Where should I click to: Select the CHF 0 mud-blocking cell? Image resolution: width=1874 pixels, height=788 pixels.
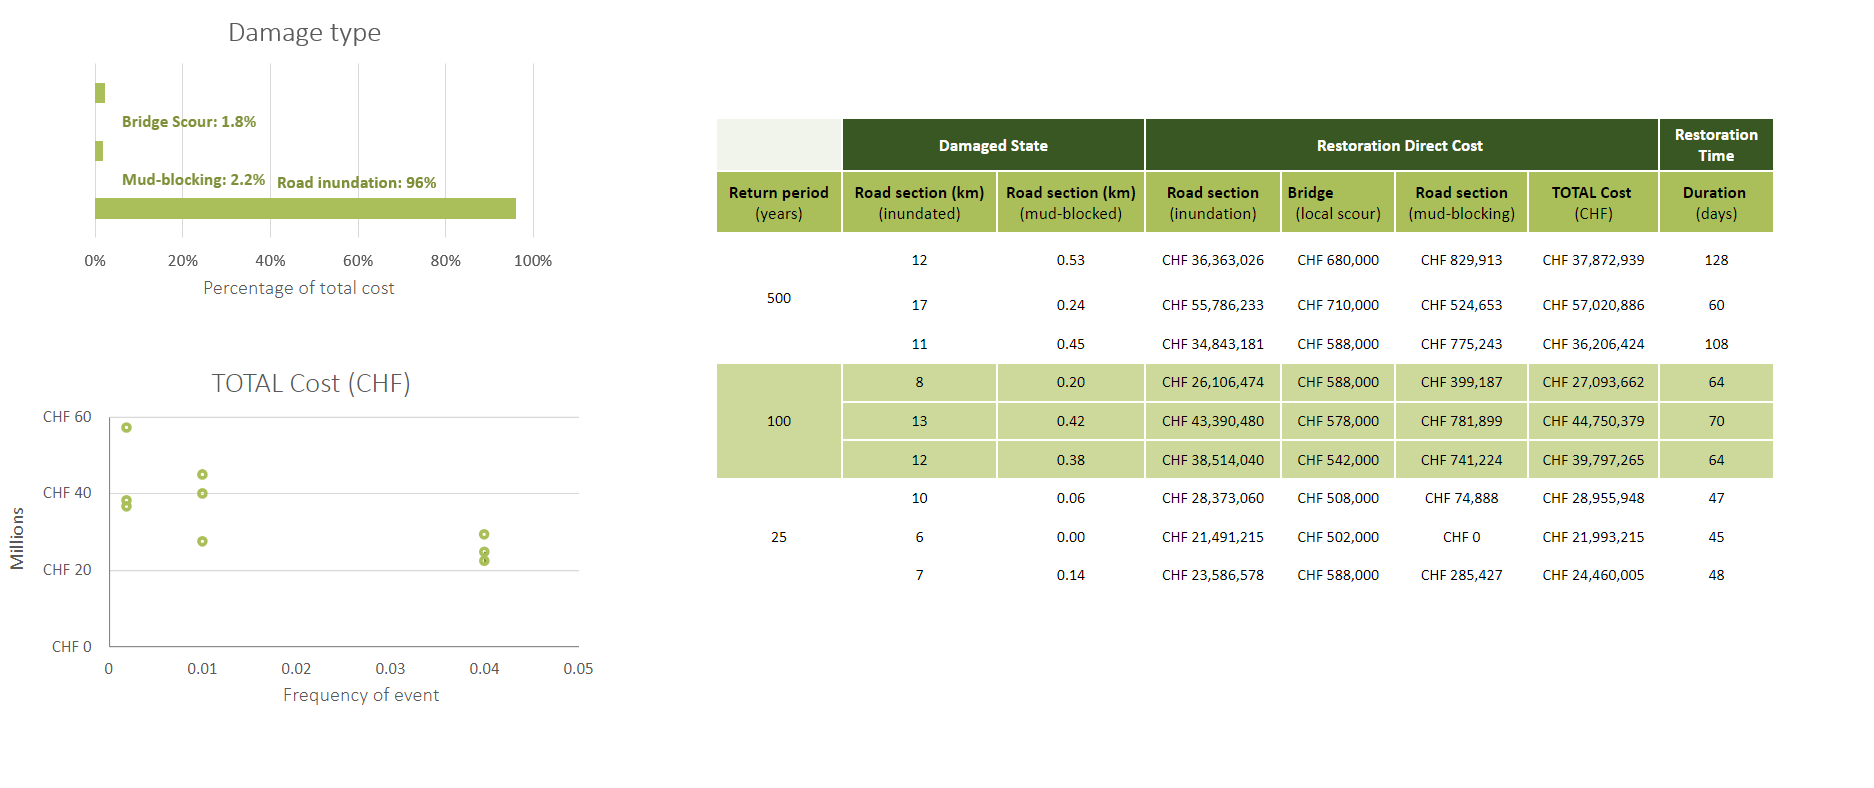(x=1461, y=537)
